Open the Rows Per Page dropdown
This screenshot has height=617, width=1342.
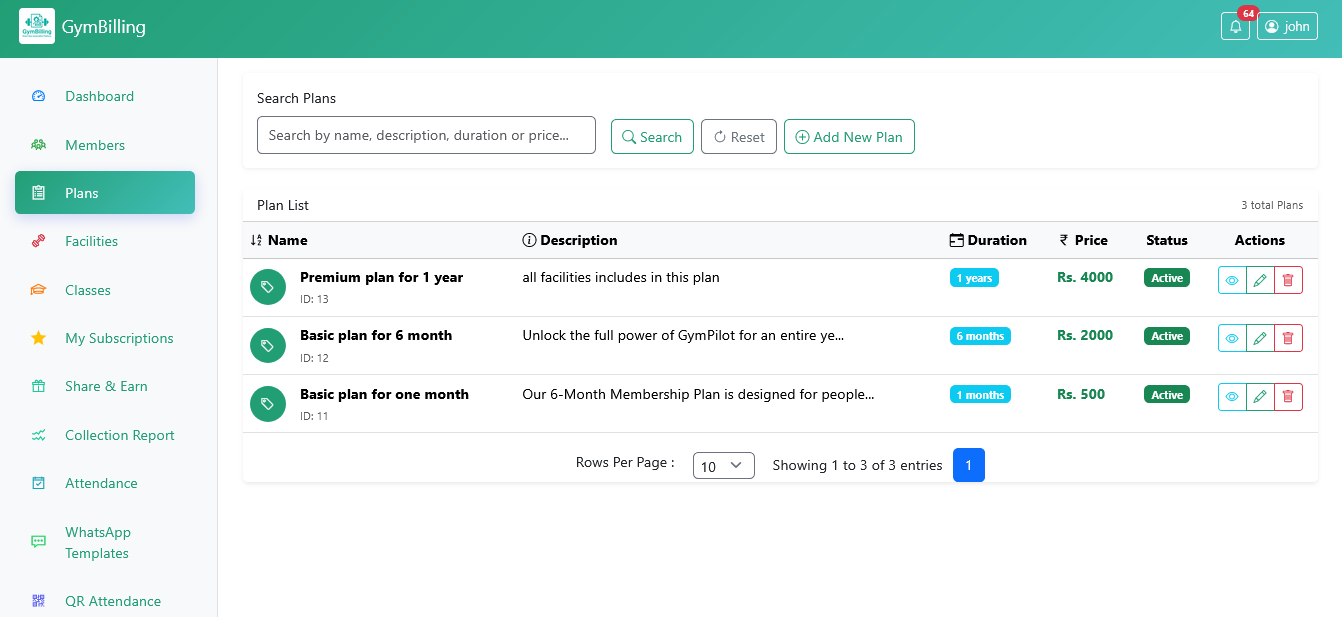(723, 466)
